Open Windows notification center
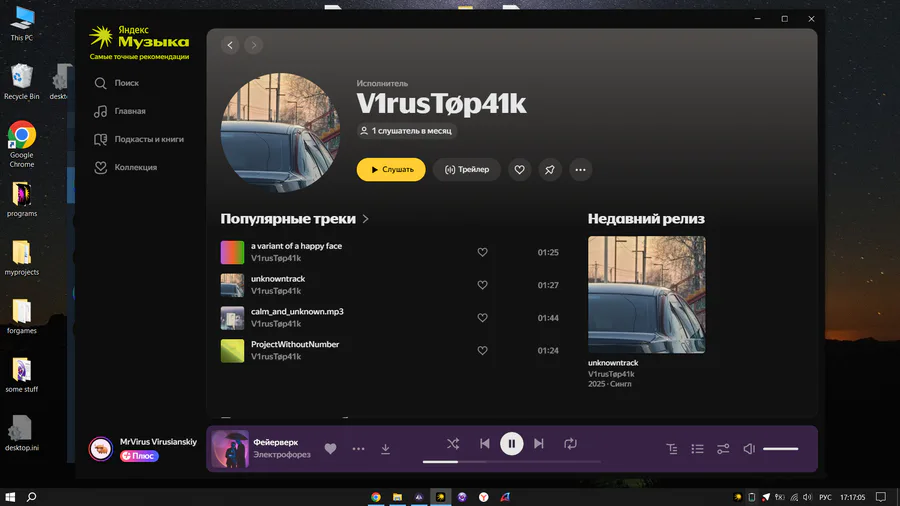 pos(881,497)
